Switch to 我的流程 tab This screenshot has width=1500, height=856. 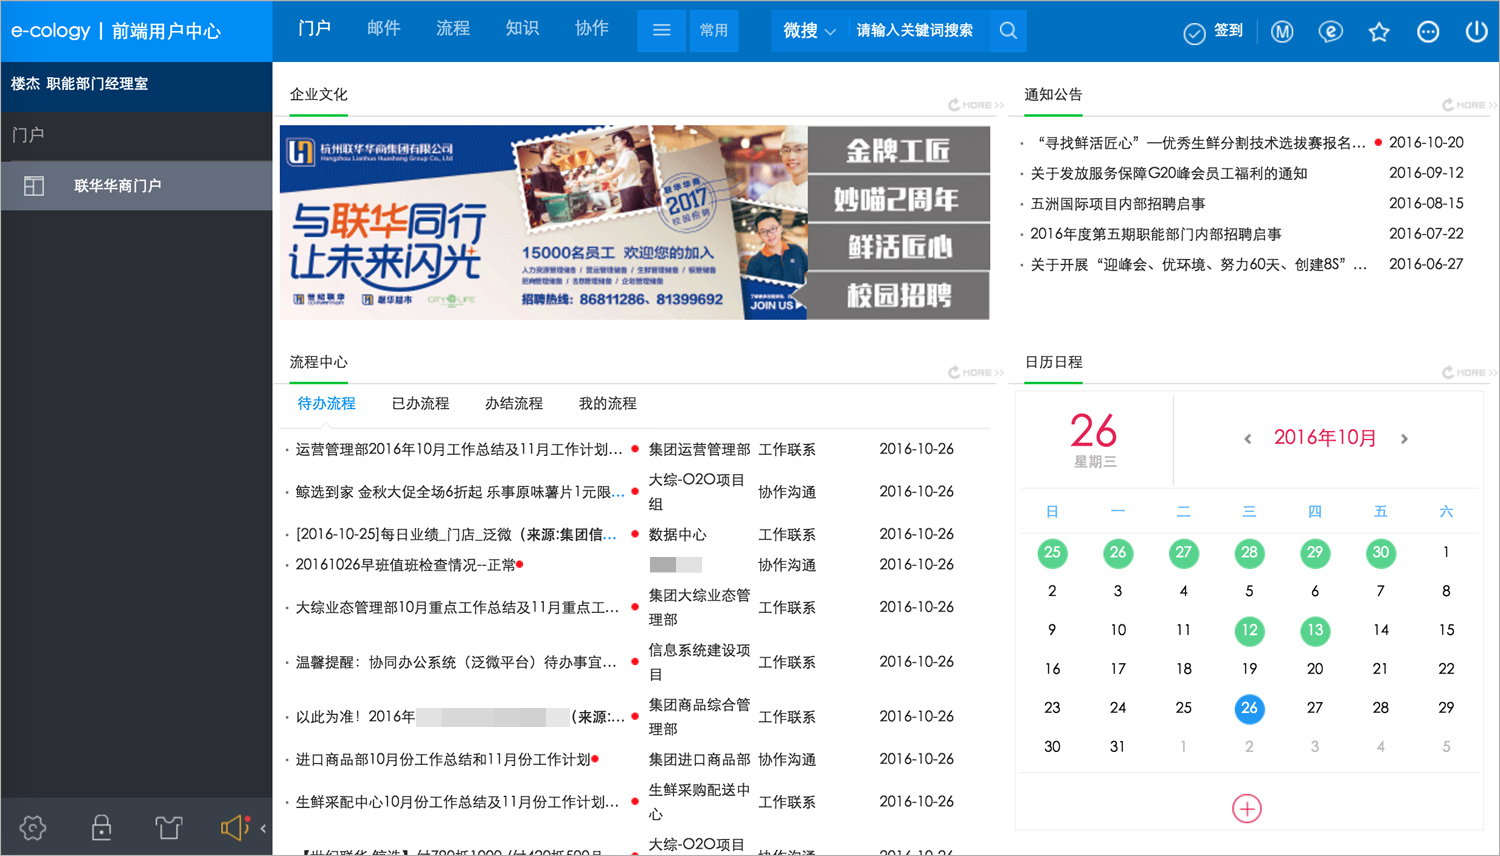click(x=608, y=404)
